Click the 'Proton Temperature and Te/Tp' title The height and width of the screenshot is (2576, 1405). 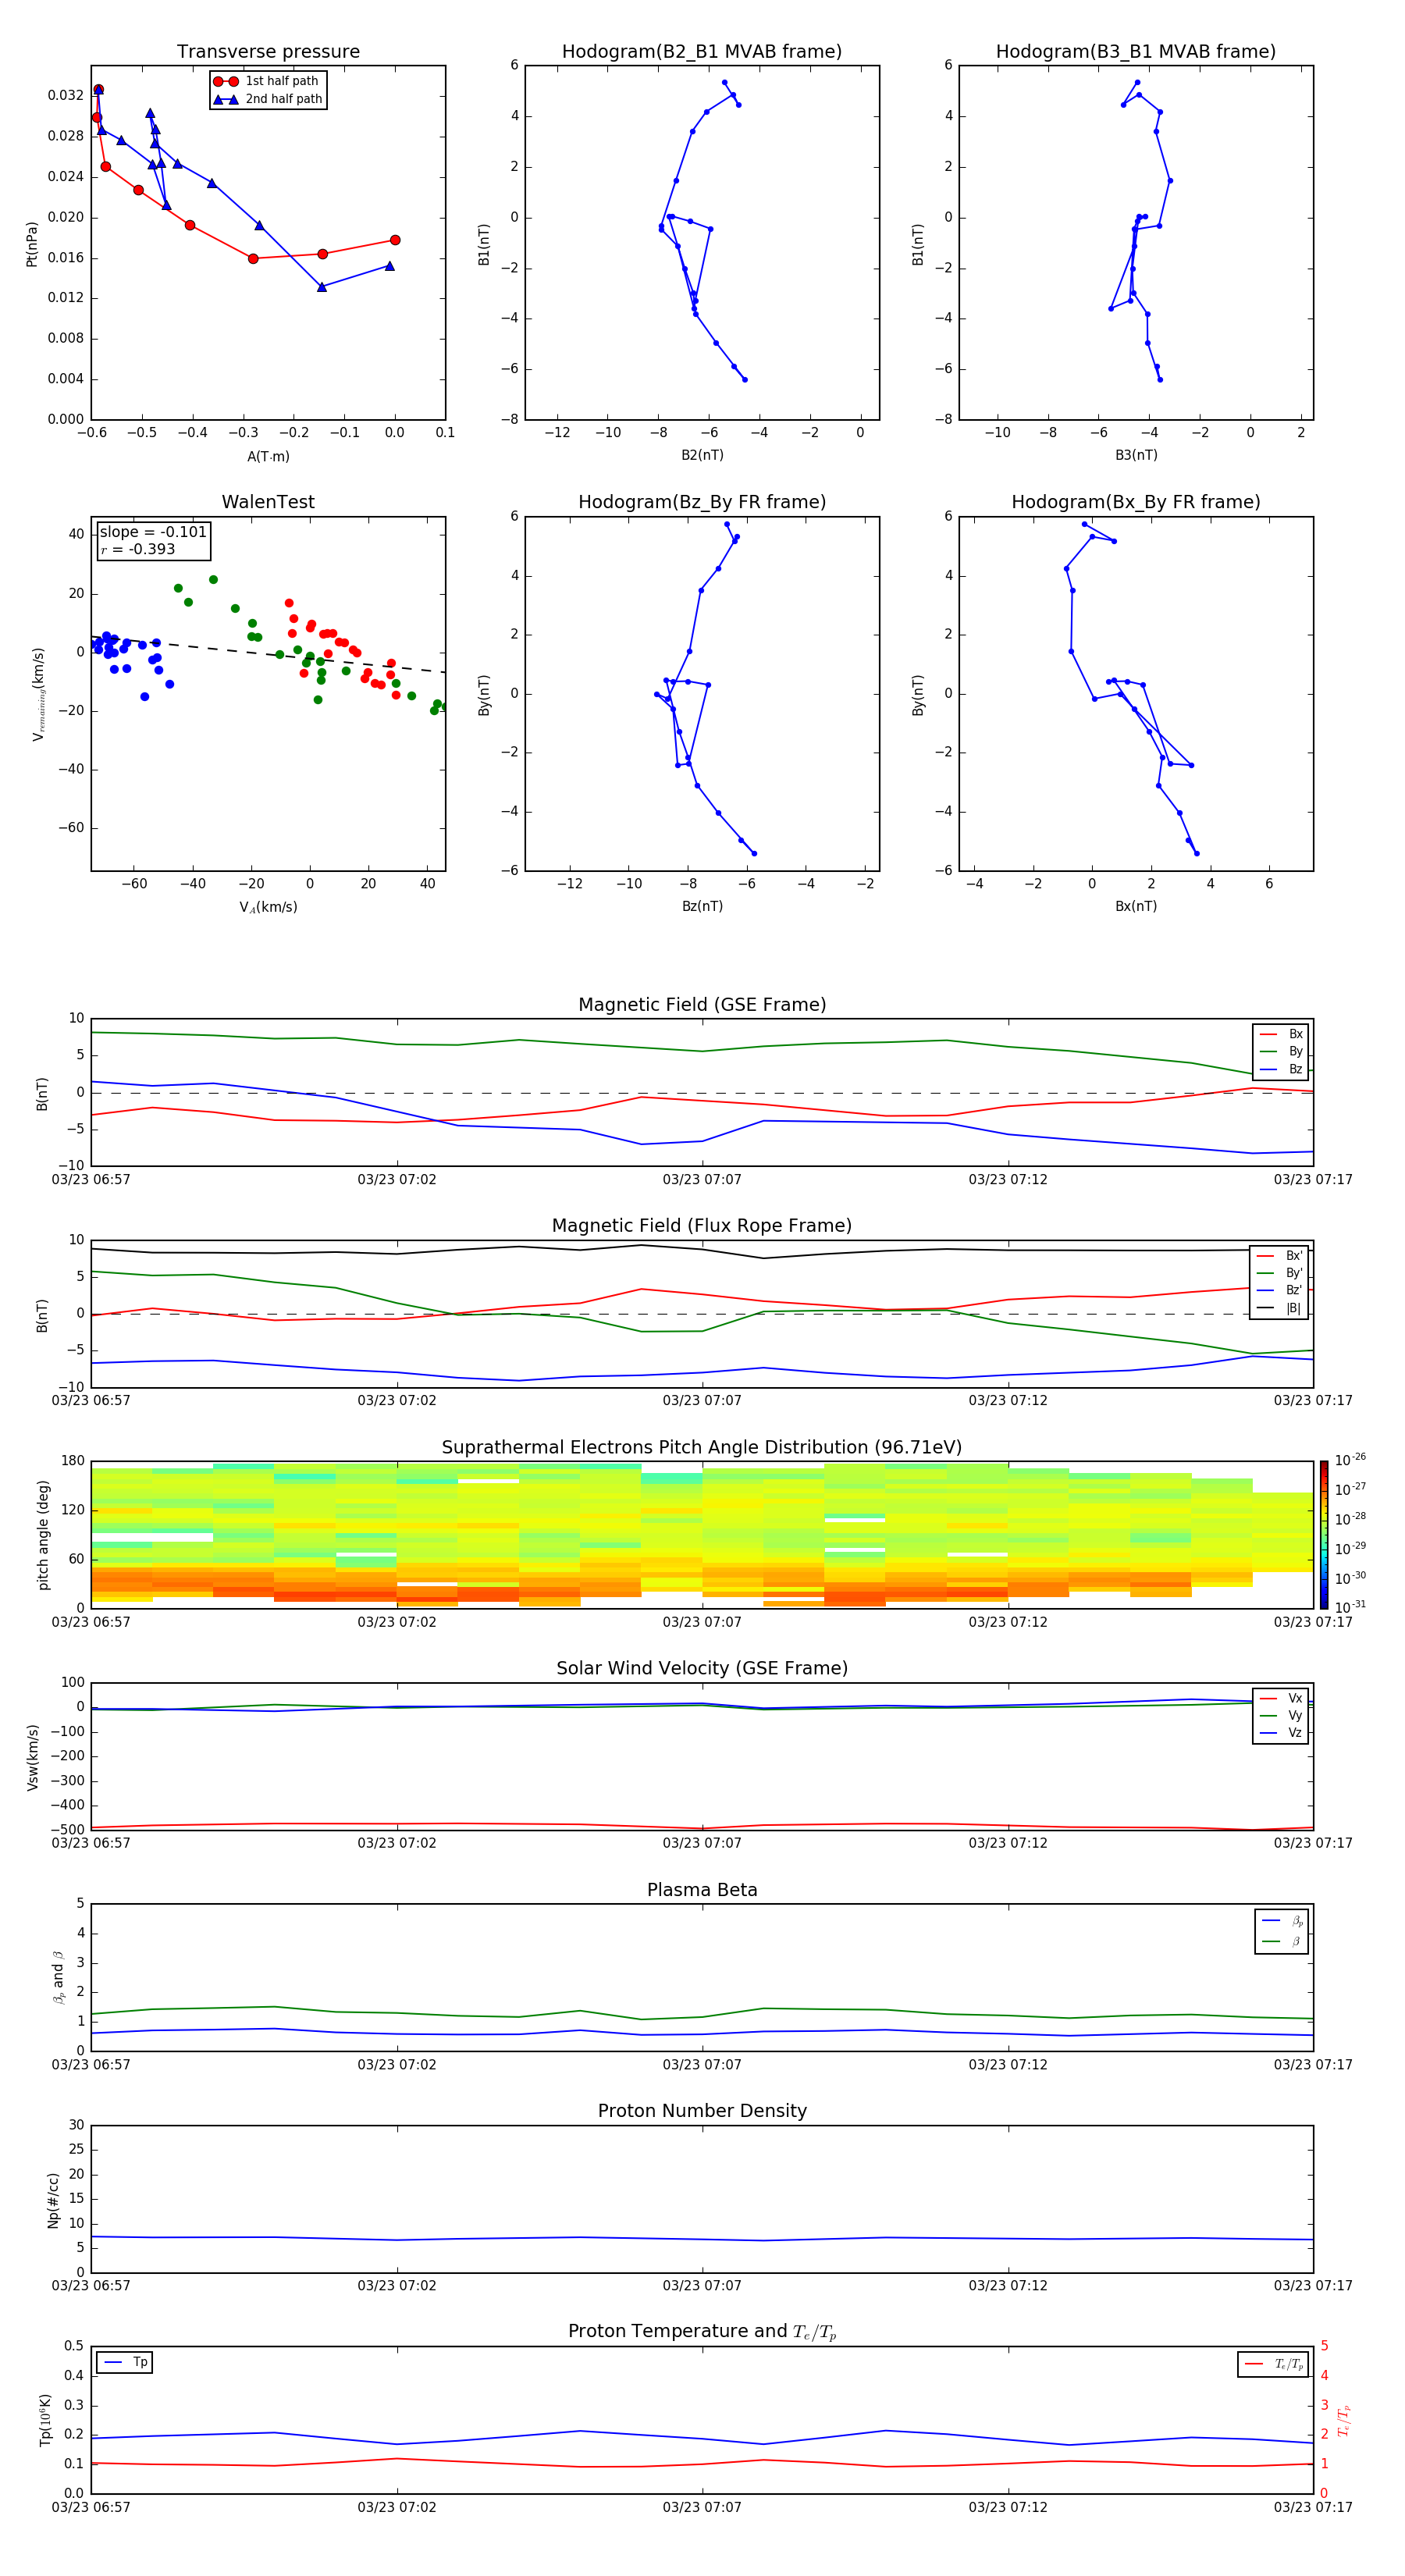[702, 2332]
